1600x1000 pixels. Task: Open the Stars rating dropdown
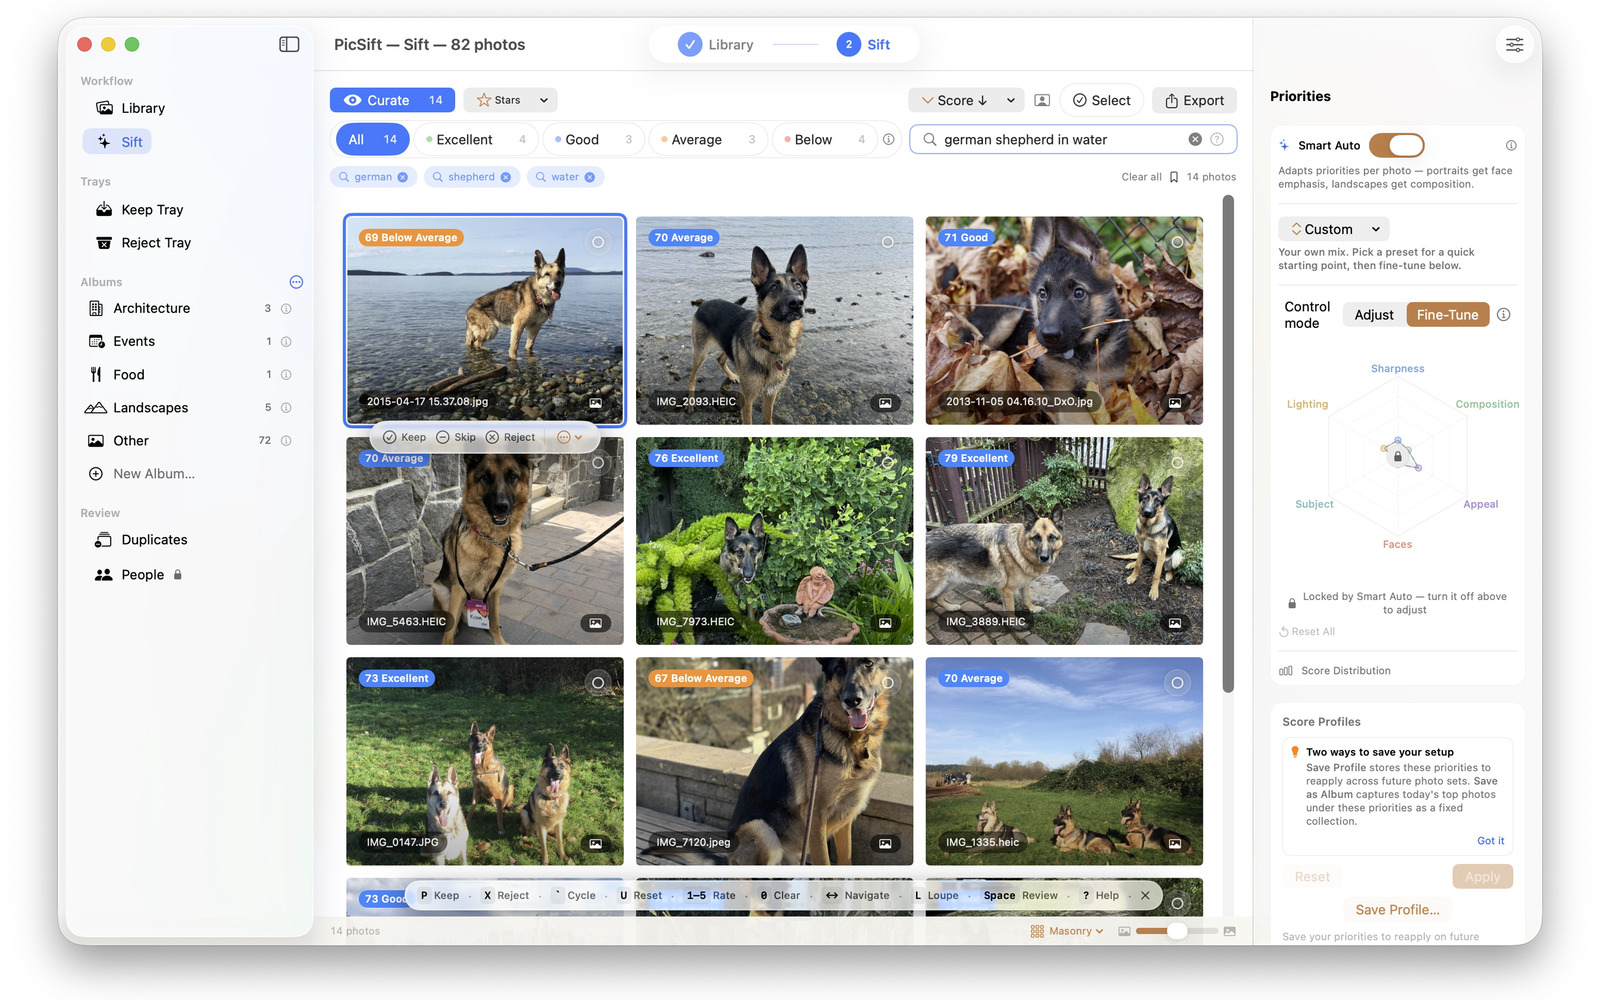[510, 100]
